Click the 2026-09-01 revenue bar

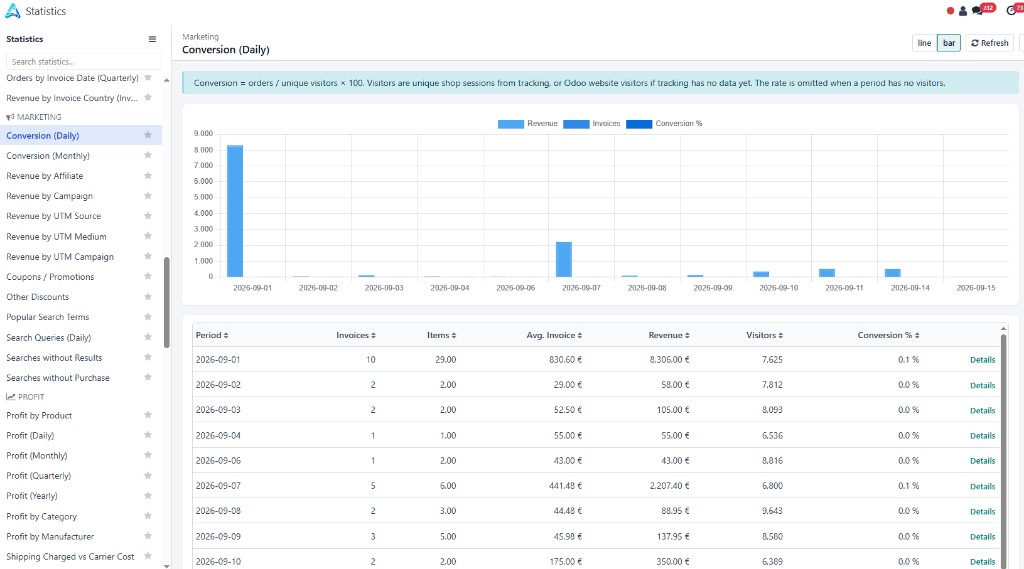pos(235,211)
